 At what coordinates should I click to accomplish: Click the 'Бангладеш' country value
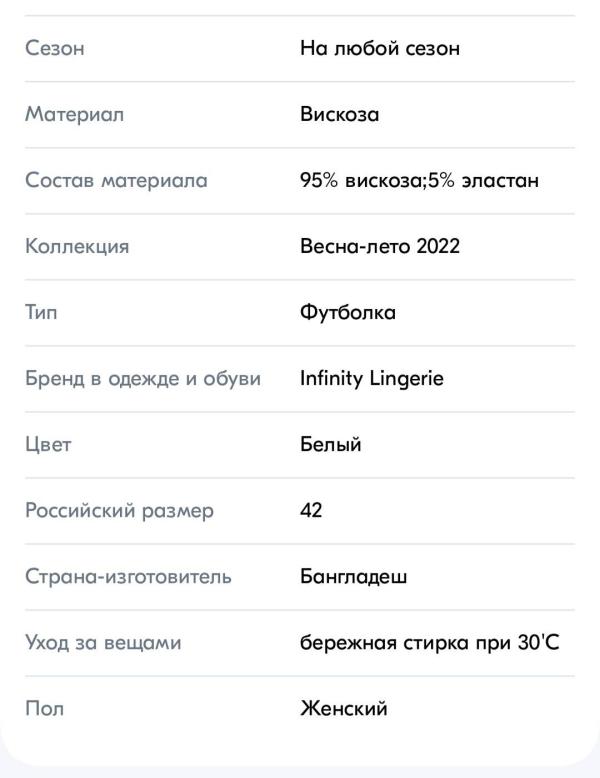point(353,577)
